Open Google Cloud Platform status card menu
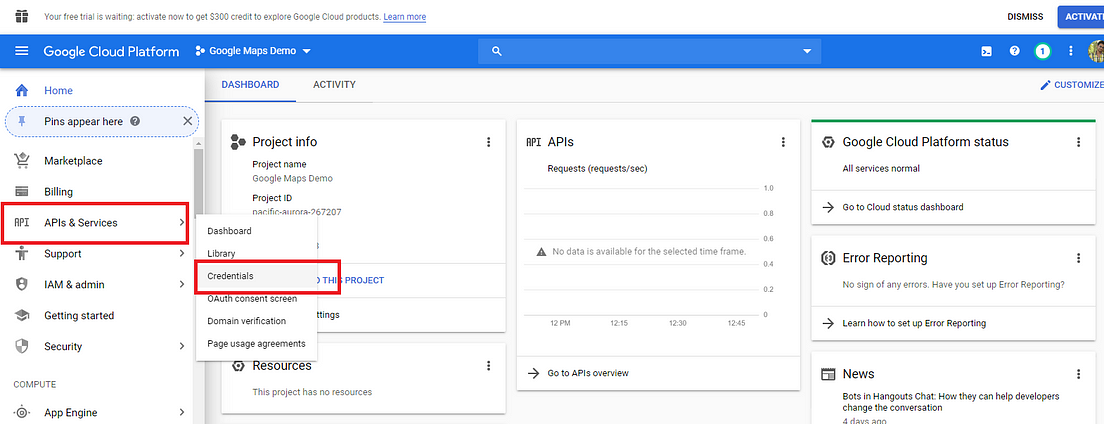 click(1078, 142)
